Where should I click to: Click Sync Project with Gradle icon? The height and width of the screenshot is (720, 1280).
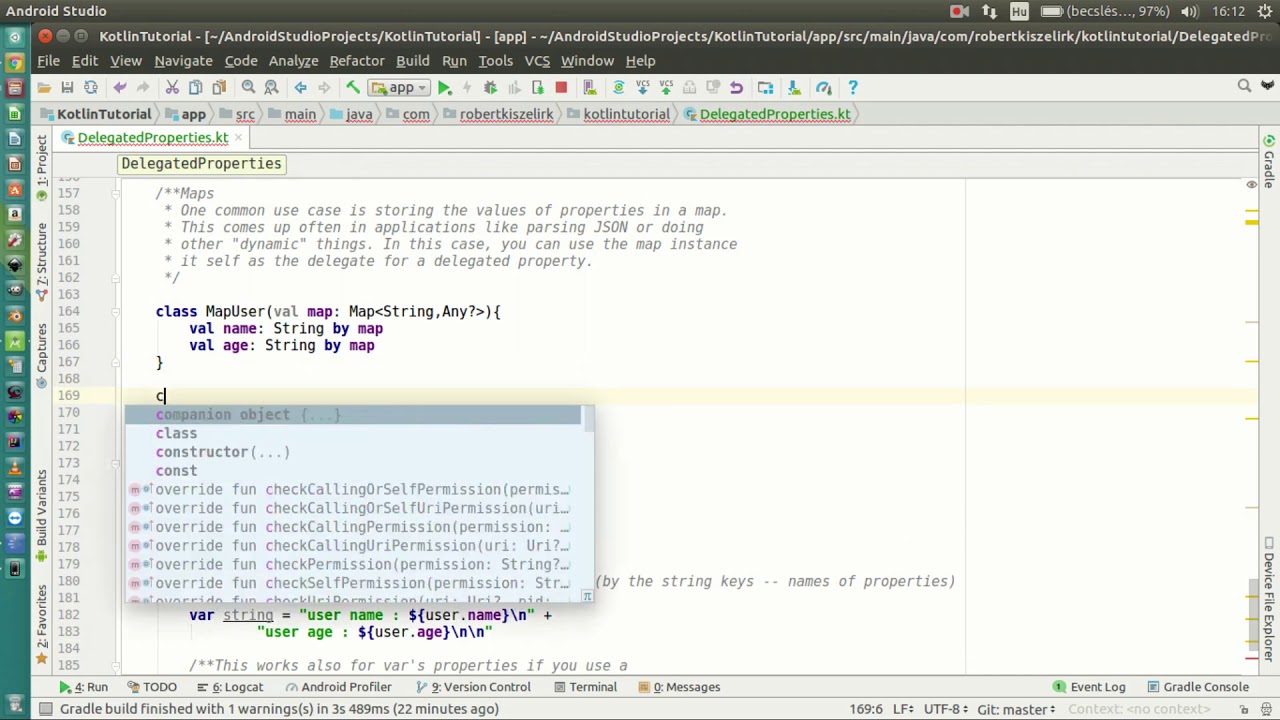[618, 87]
